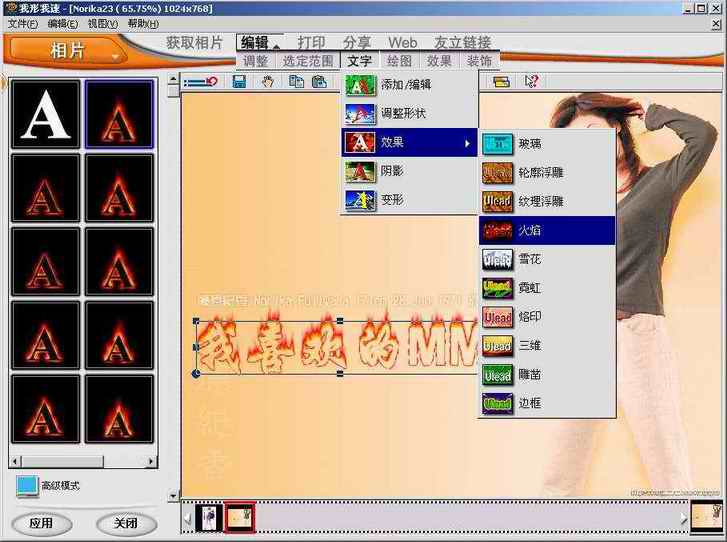Choose the 边框 border effect icon
Viewport: 727px width, 542px height.
(497, 403)
